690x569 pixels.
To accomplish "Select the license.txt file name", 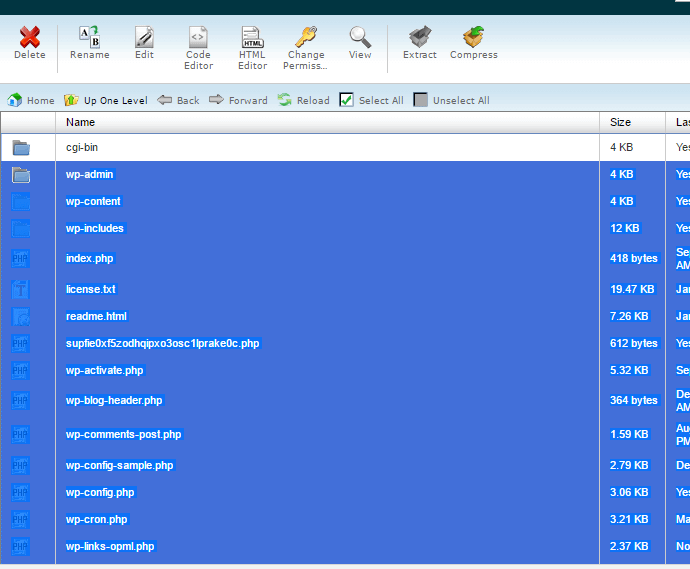I will pos(91,289).
